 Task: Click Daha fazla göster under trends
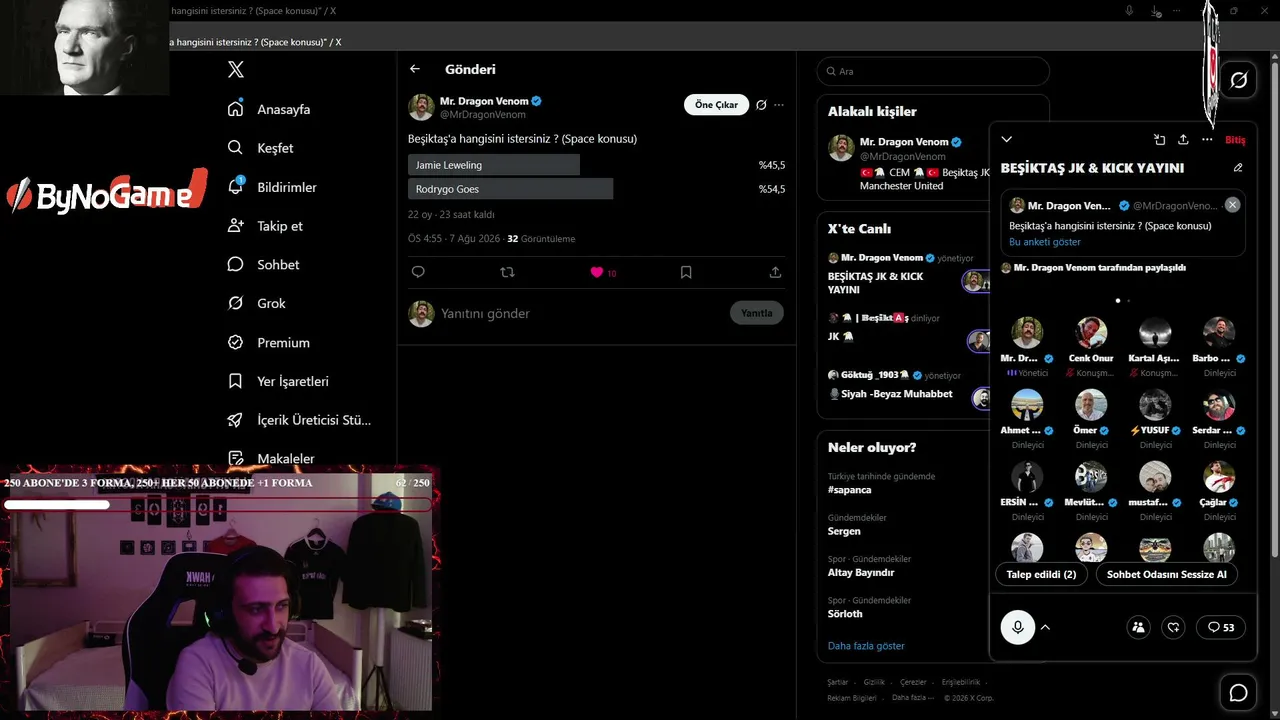pos(866,646)
